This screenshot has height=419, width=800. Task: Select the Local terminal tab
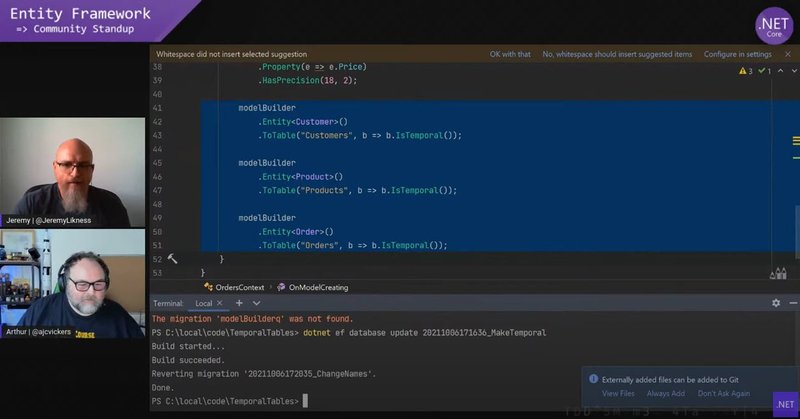tap(204, 303)
